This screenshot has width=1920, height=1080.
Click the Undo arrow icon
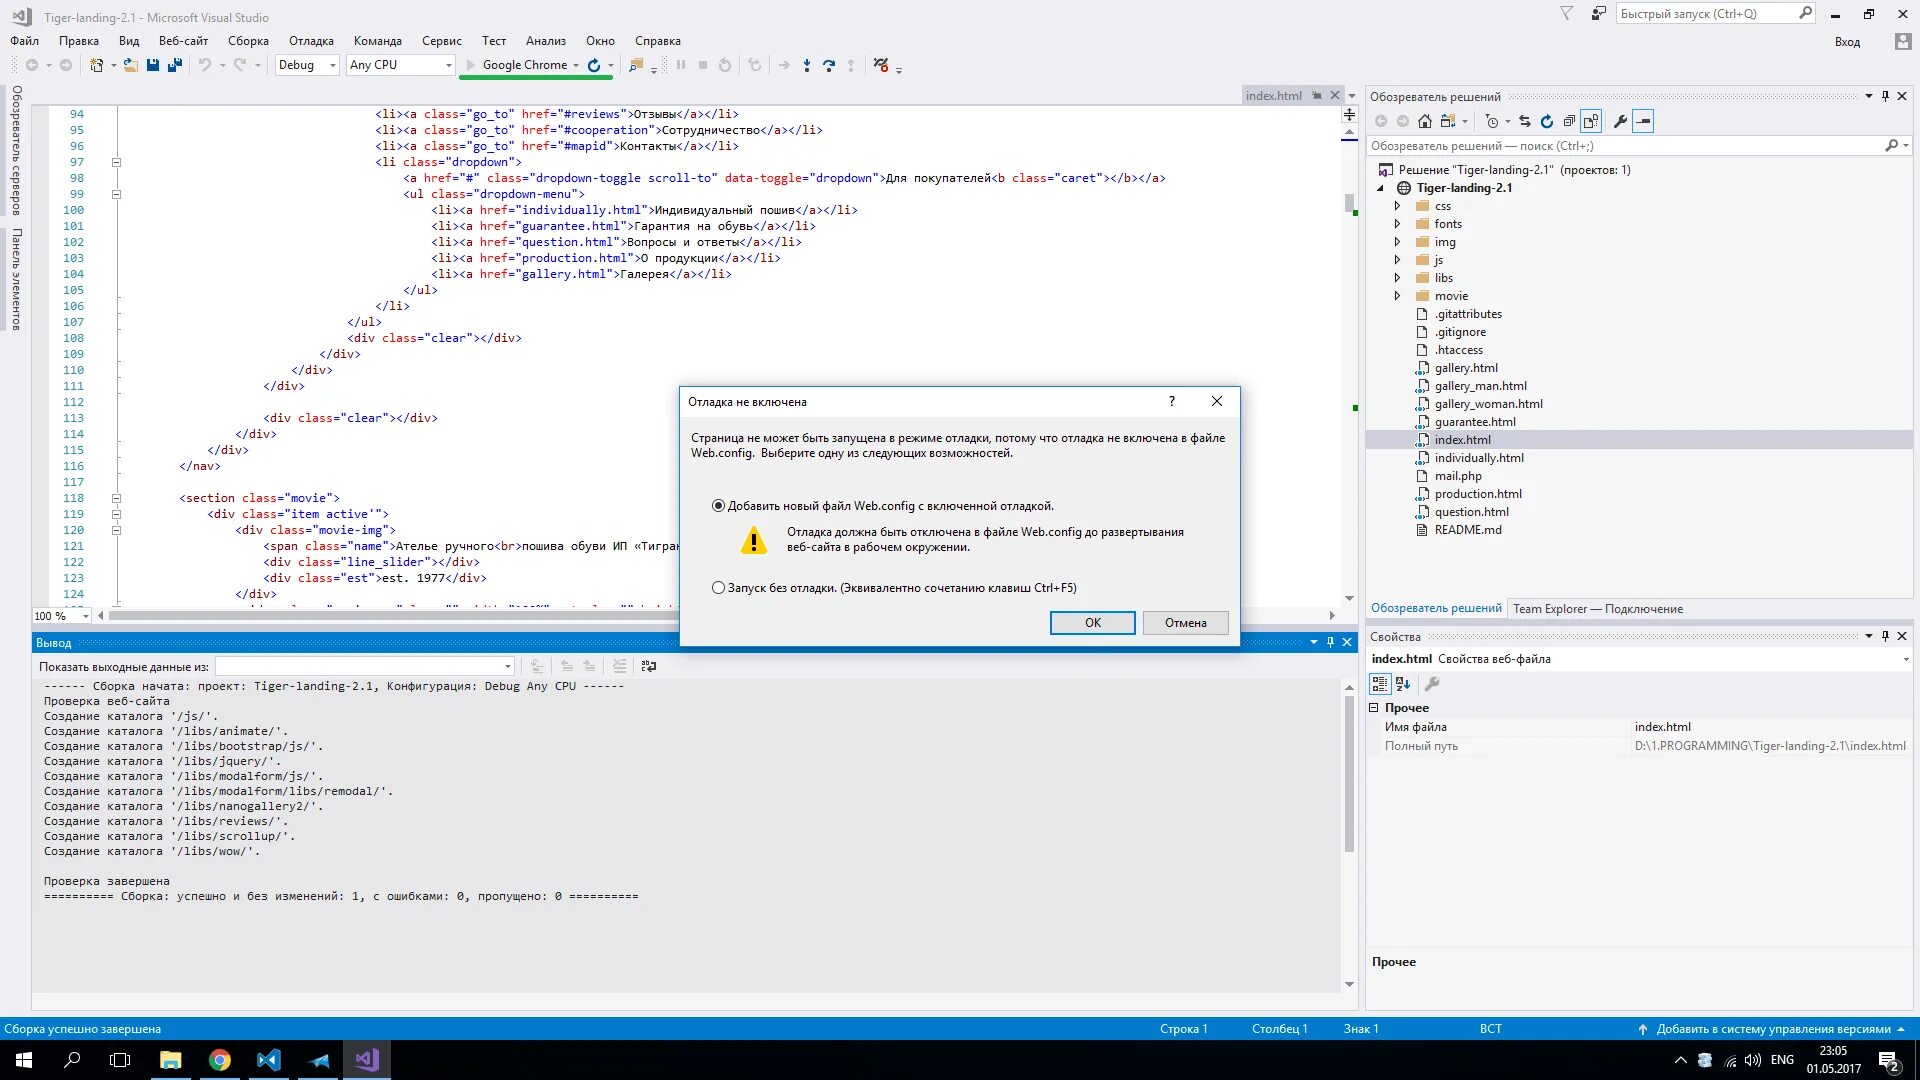pos(204,65)
